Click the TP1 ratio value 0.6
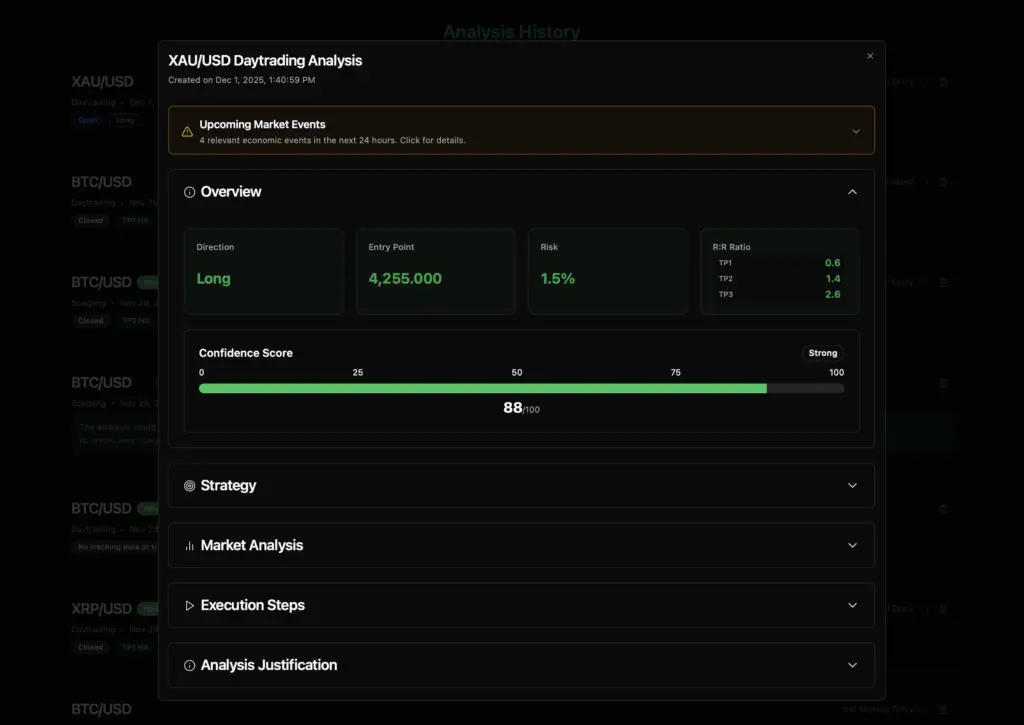This screenshot has height=725, width=1024. tap(832, 263)
